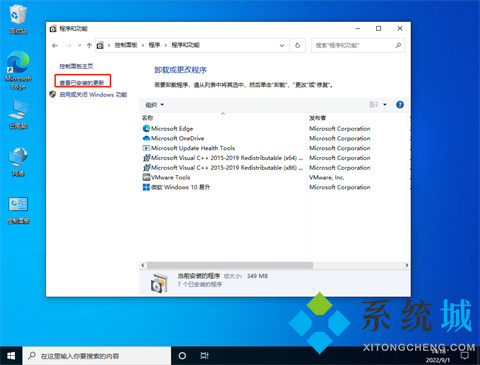Click the Microsoft Edge icon in program list
Screen dimensions: 480x365
[x=146, y=128]
